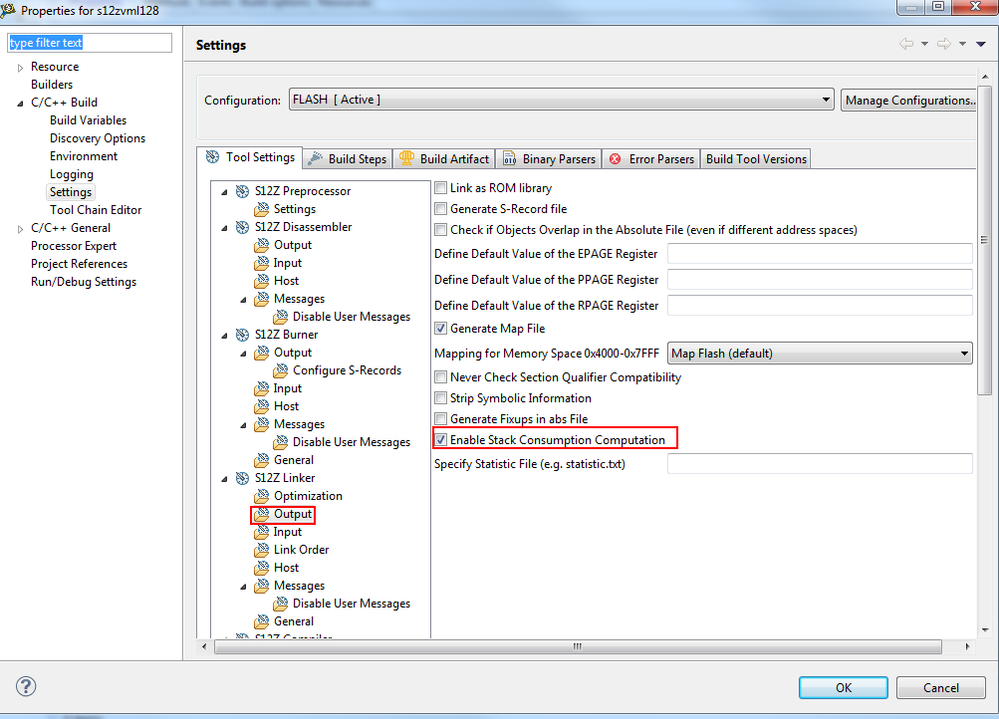Click the Burner Host folder icon
999x719 pixels.
tap(261, 406)
